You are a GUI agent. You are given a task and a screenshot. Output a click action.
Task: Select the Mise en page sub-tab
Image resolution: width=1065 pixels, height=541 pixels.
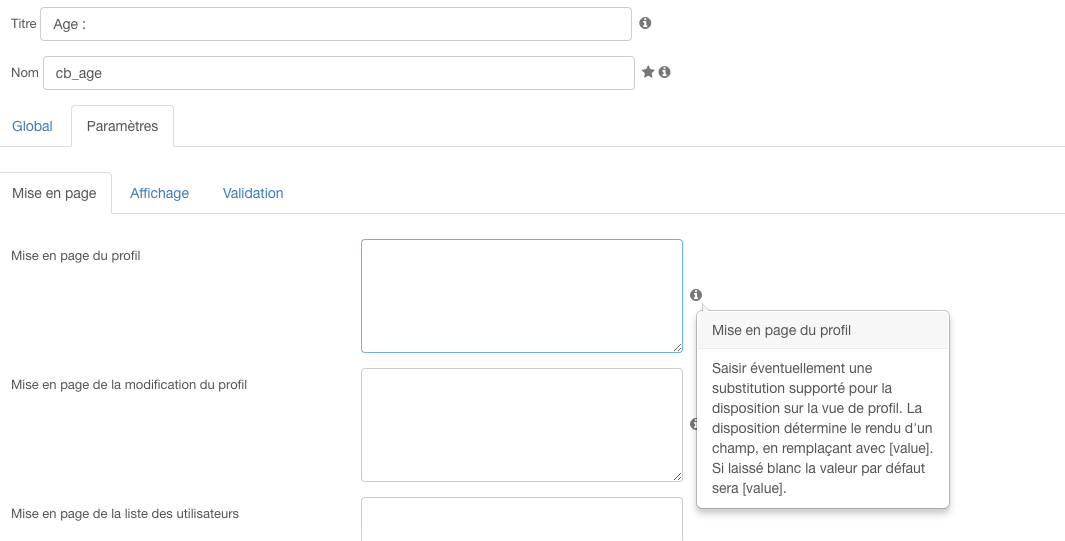54,193
